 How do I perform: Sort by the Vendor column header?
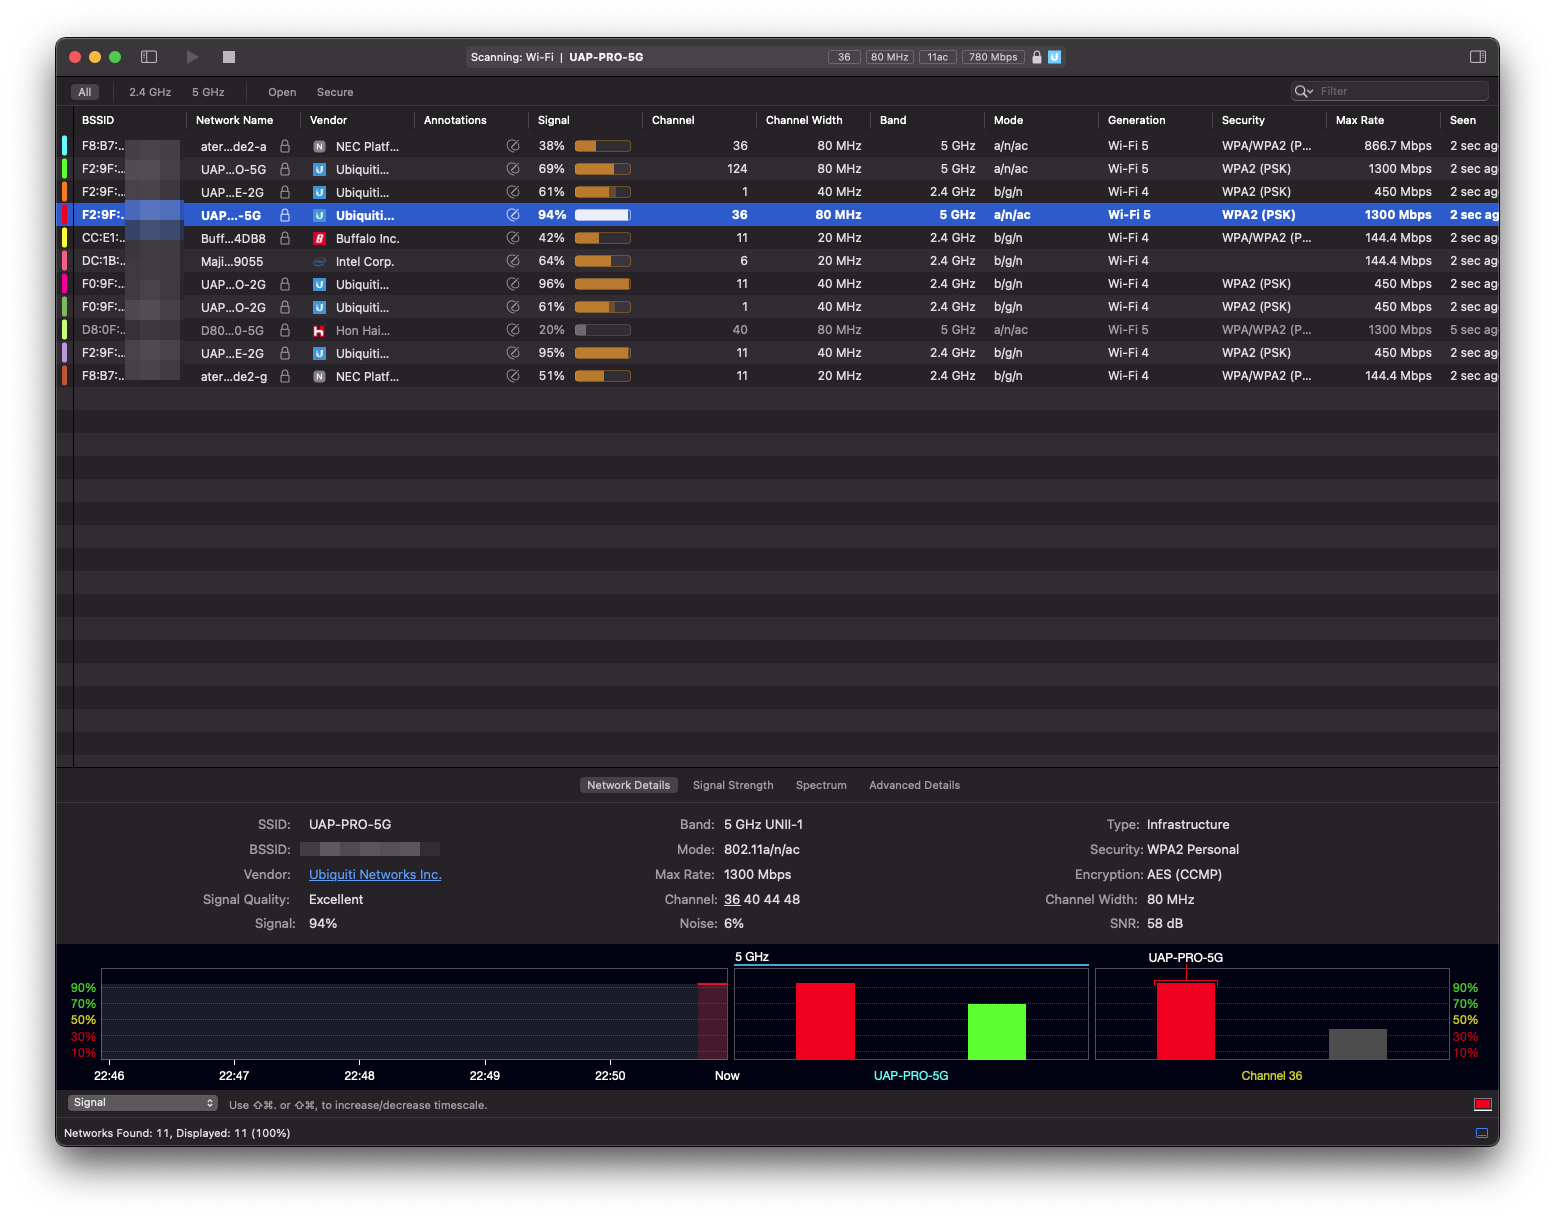click(357, 120)
